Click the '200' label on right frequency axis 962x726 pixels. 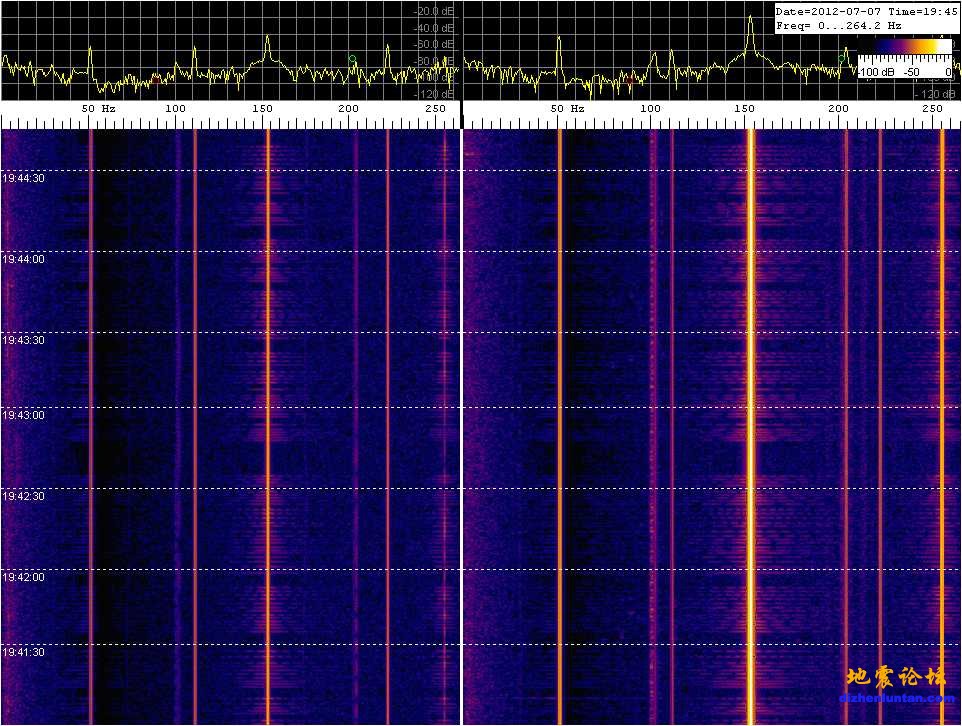839,109
